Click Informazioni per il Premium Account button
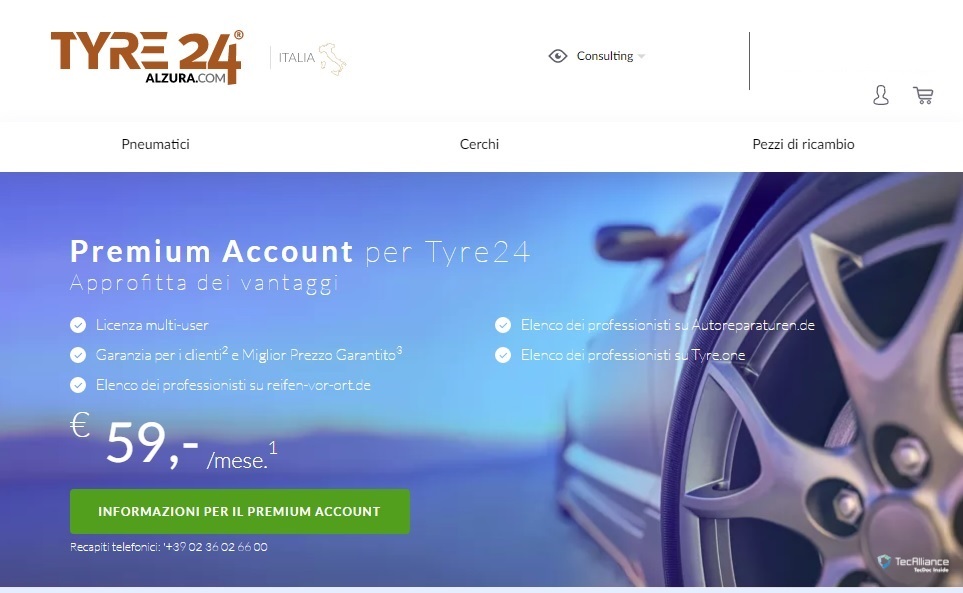963x593 pixels. (240, 511)
